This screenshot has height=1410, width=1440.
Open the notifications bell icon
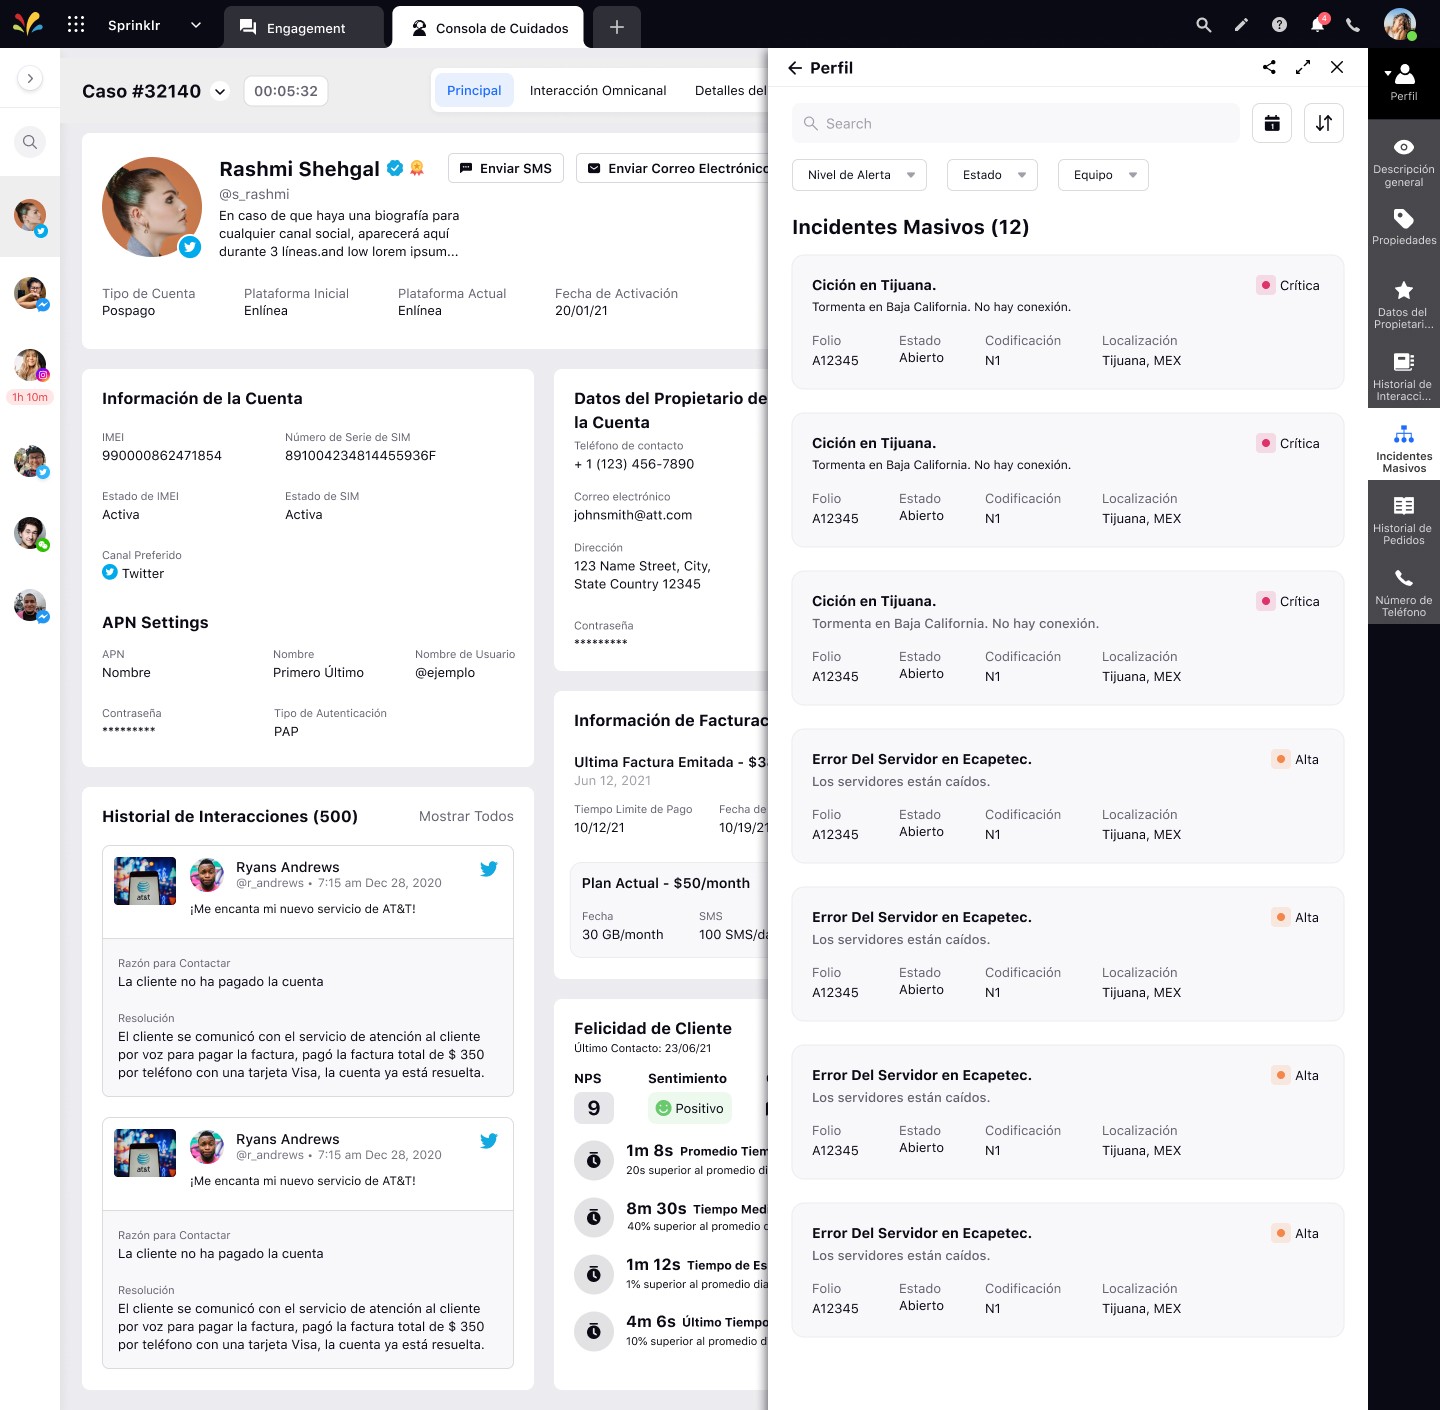click(1317, 24)
